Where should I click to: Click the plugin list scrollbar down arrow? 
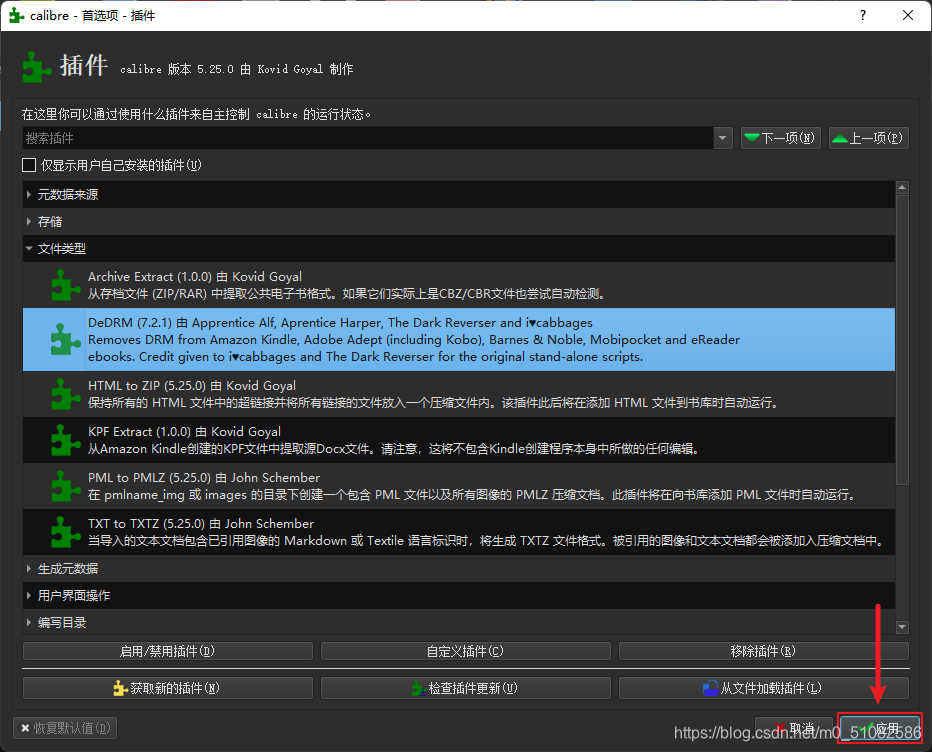(x=902, y=627)
